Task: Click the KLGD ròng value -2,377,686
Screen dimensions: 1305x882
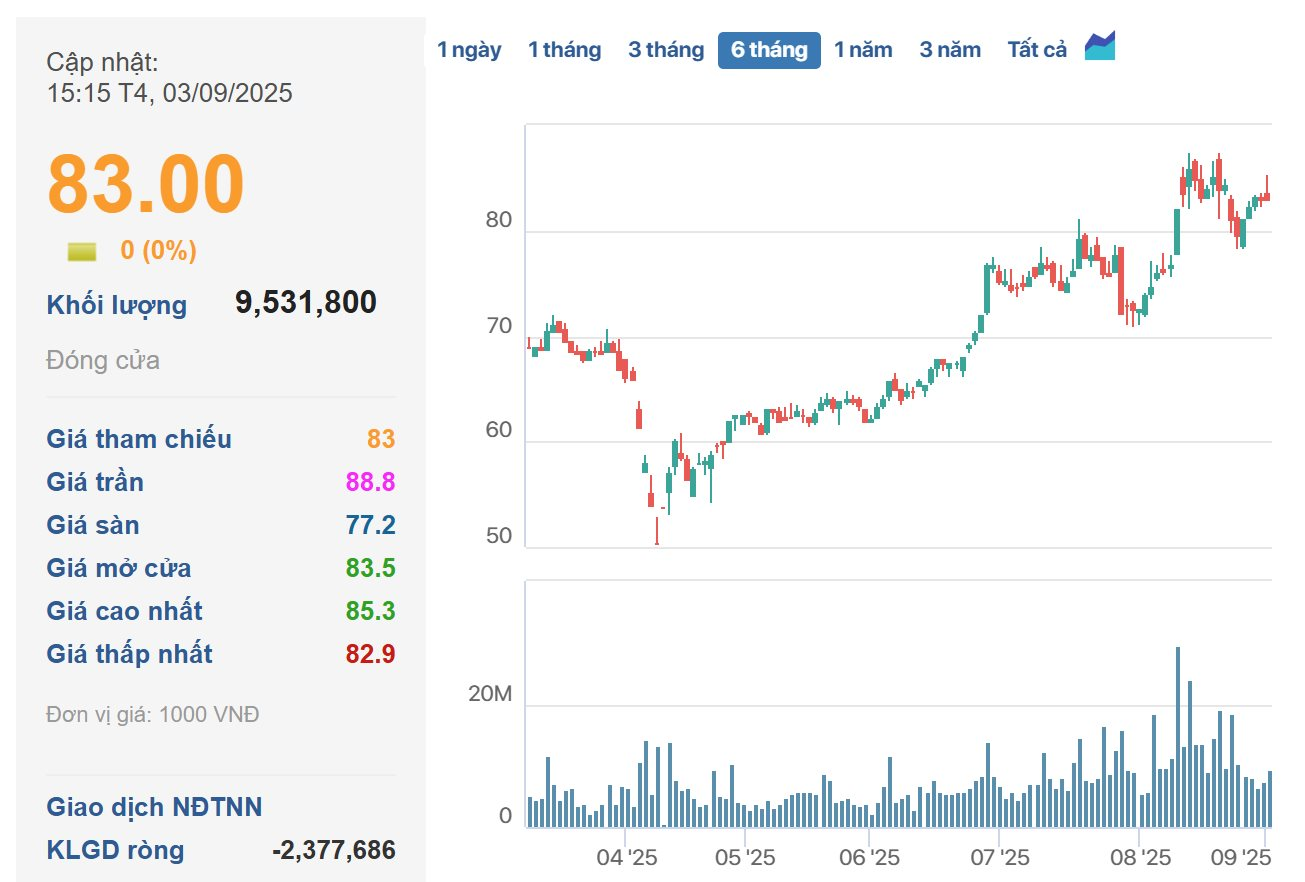Action: point(333,851)
